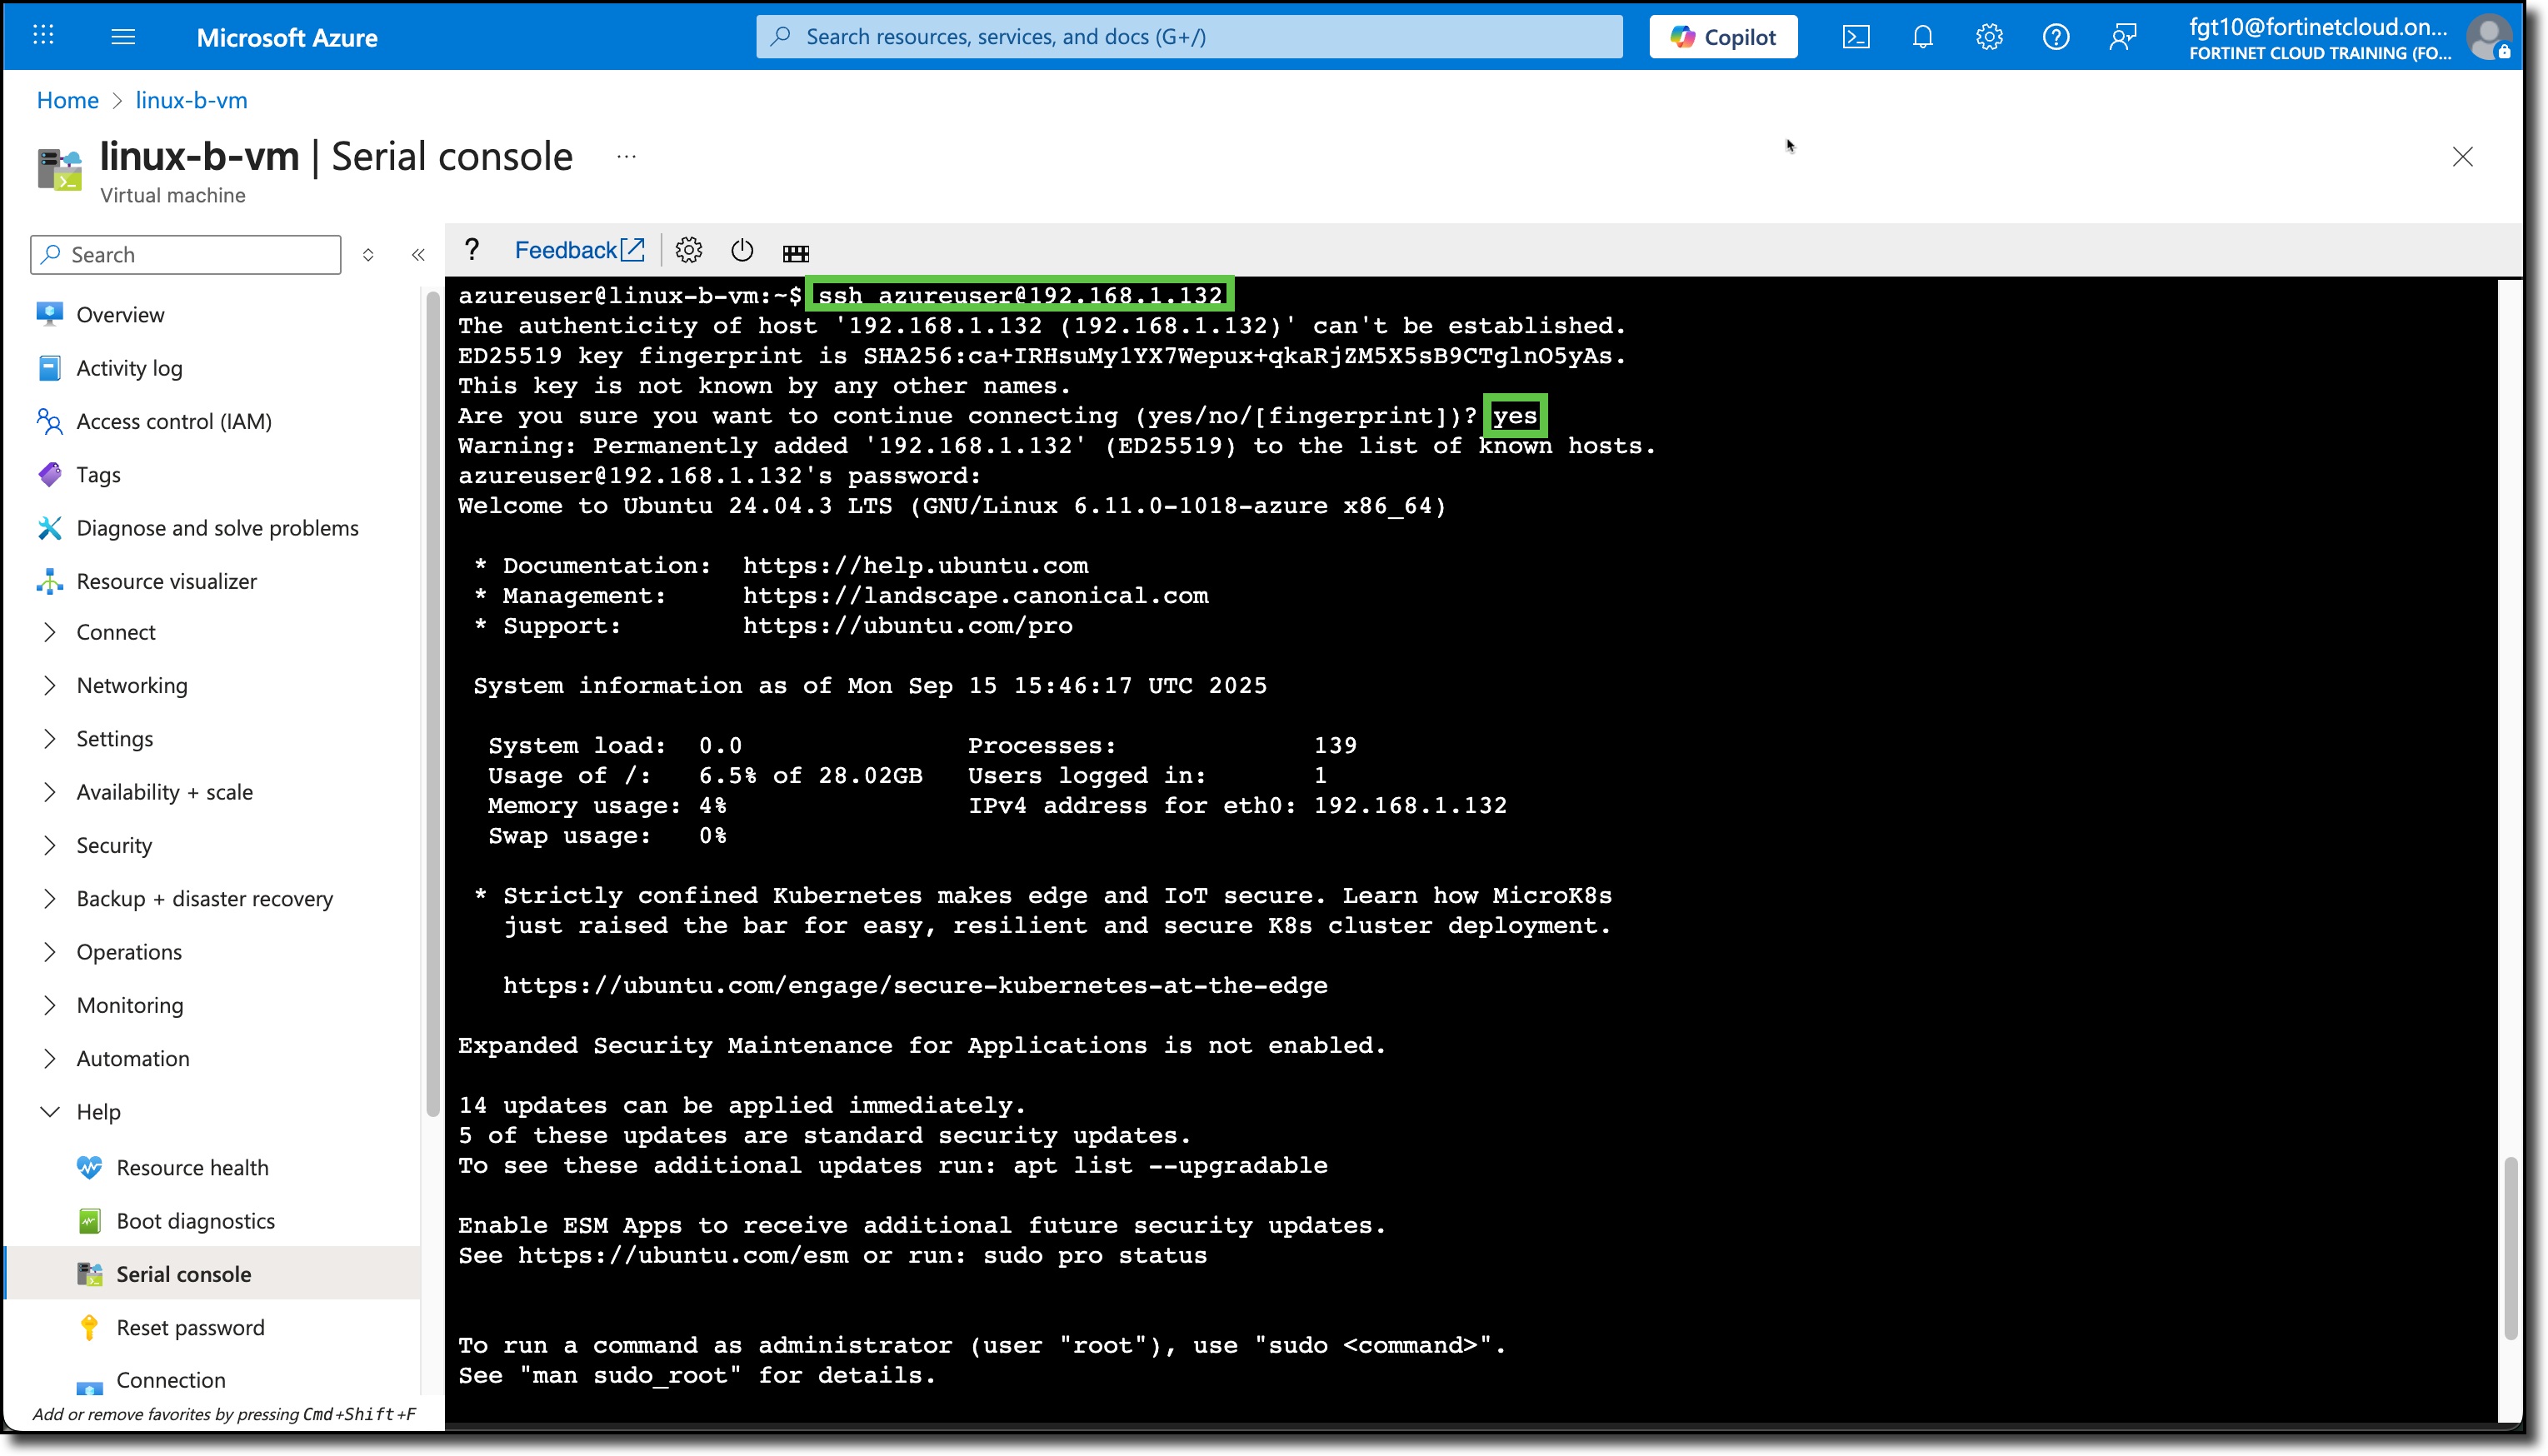This screenshot has height=1456, width=2548.
Task: Open Cloud Shell from the top bar
Action: coord(1857,36)
